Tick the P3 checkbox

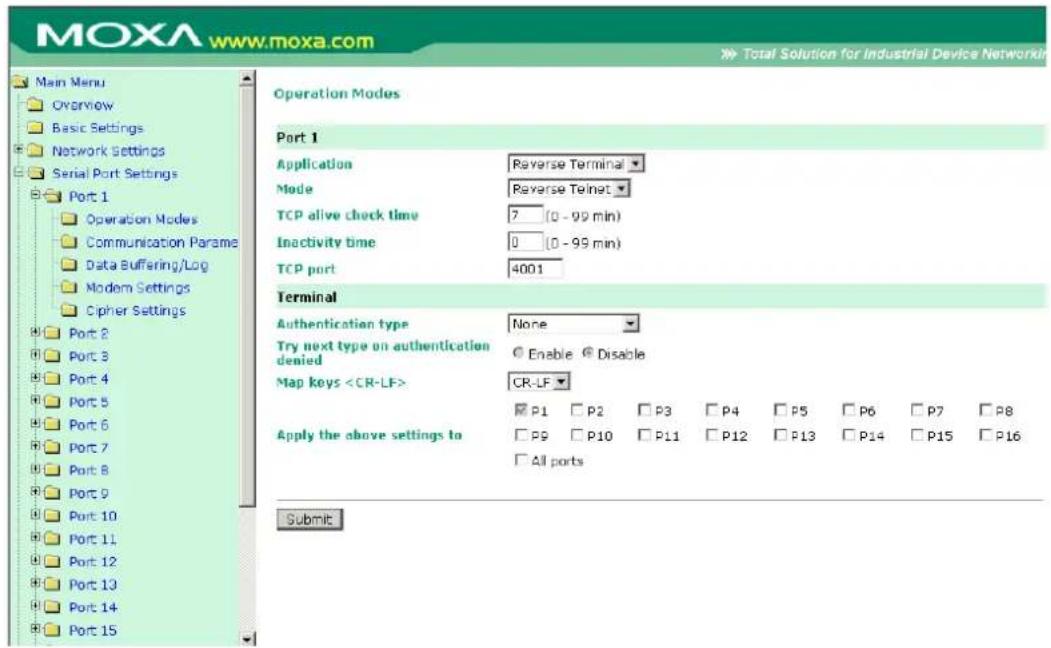(x=645, y=409)
